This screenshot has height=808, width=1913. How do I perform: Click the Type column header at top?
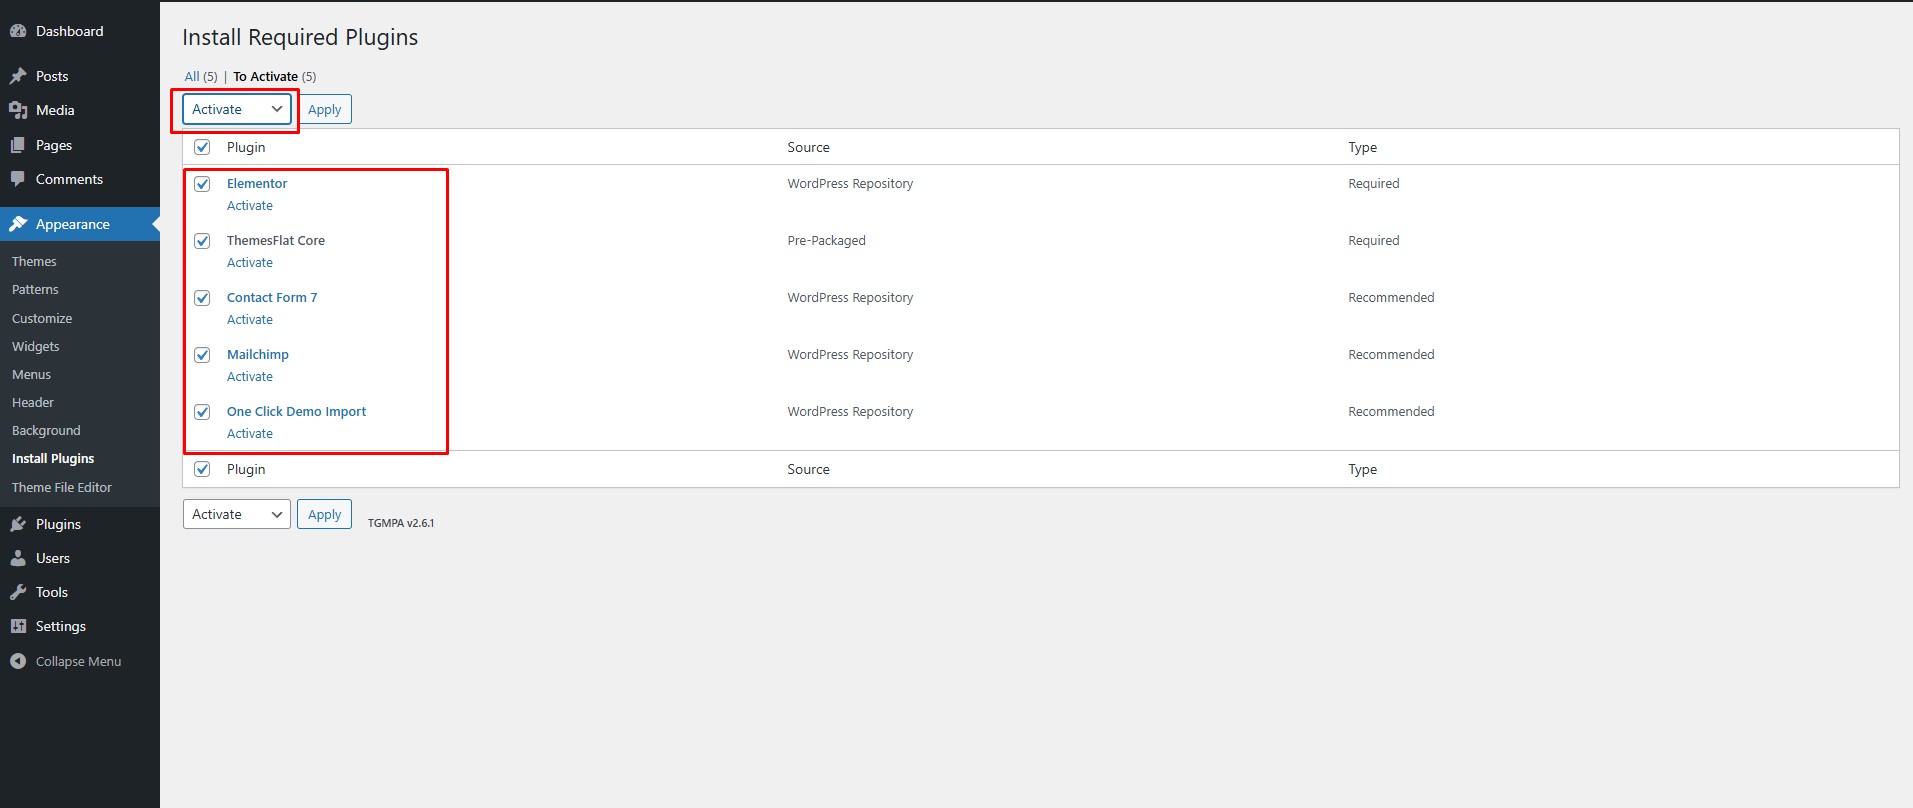tap(1362, 147)
